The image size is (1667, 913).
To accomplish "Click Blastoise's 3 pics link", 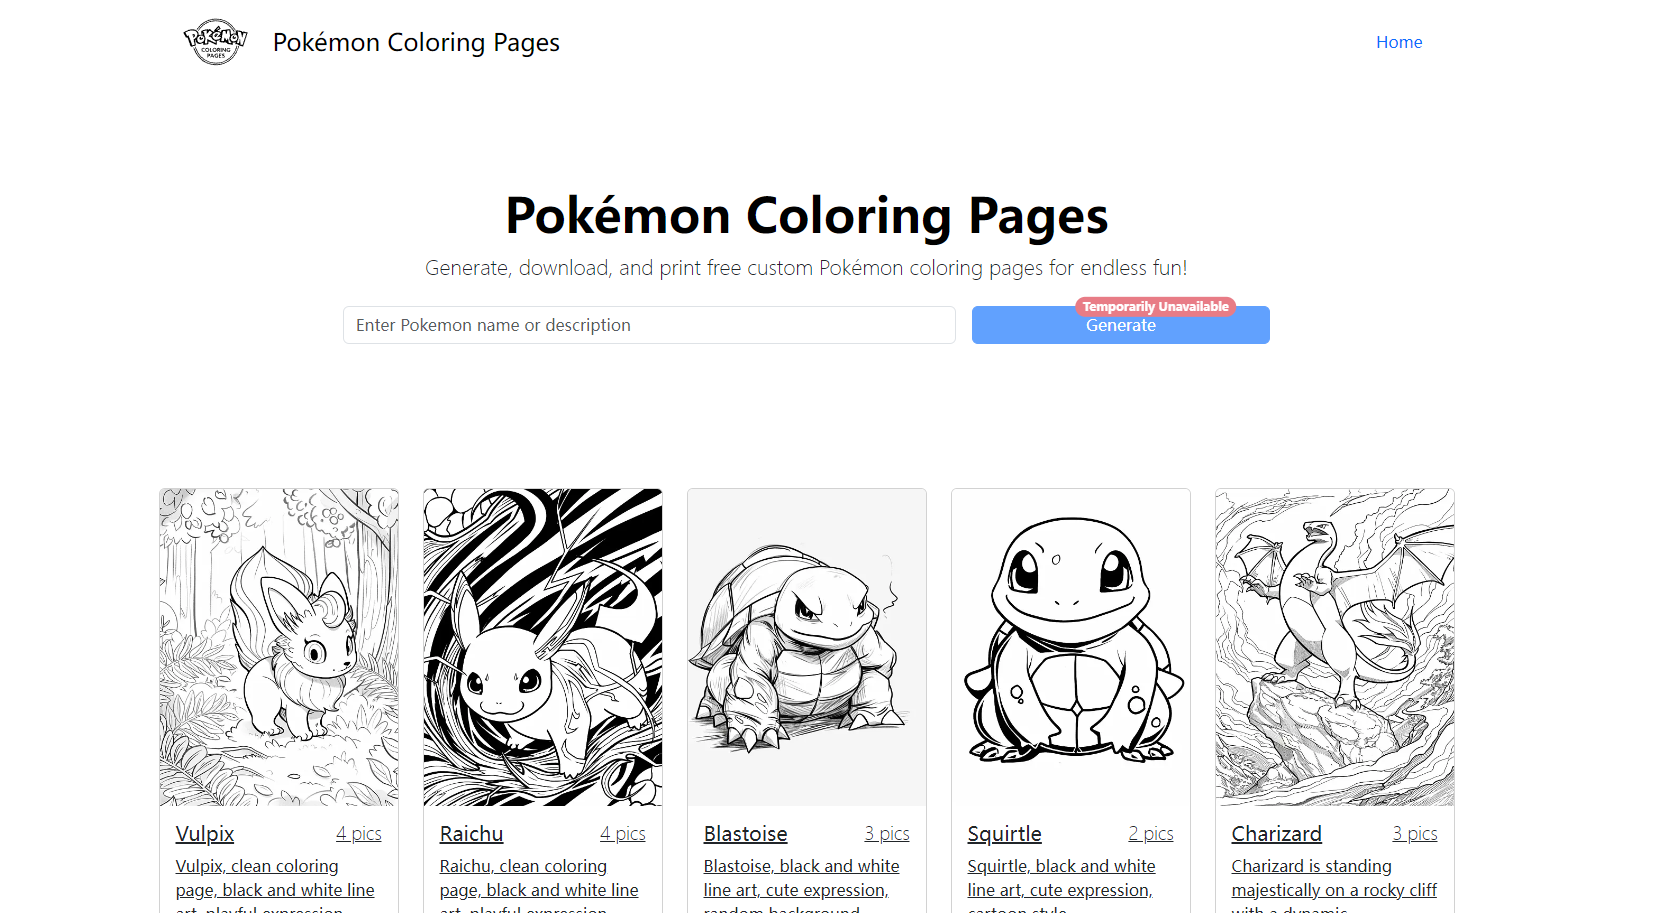I will 887,833.
